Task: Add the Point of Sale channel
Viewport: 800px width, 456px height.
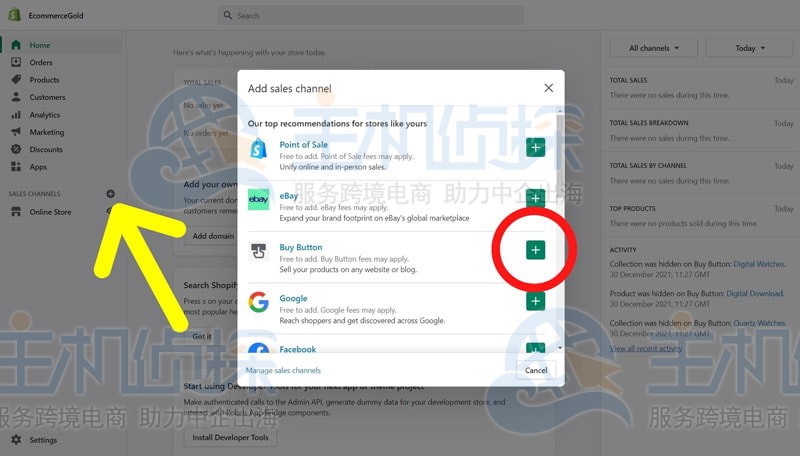Action: 535,148
